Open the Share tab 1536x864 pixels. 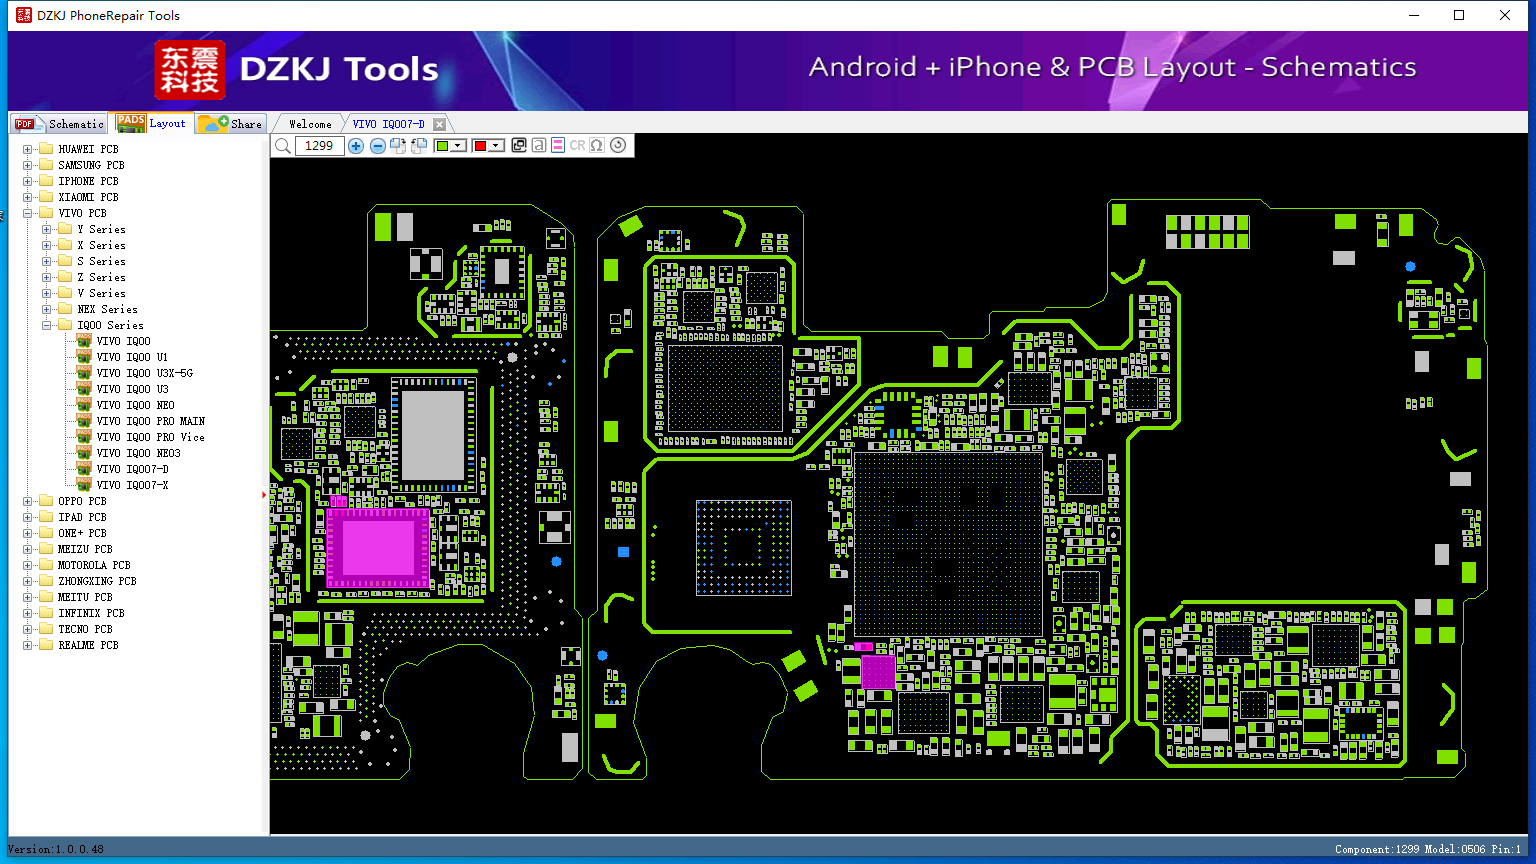(x=230, y=124)
